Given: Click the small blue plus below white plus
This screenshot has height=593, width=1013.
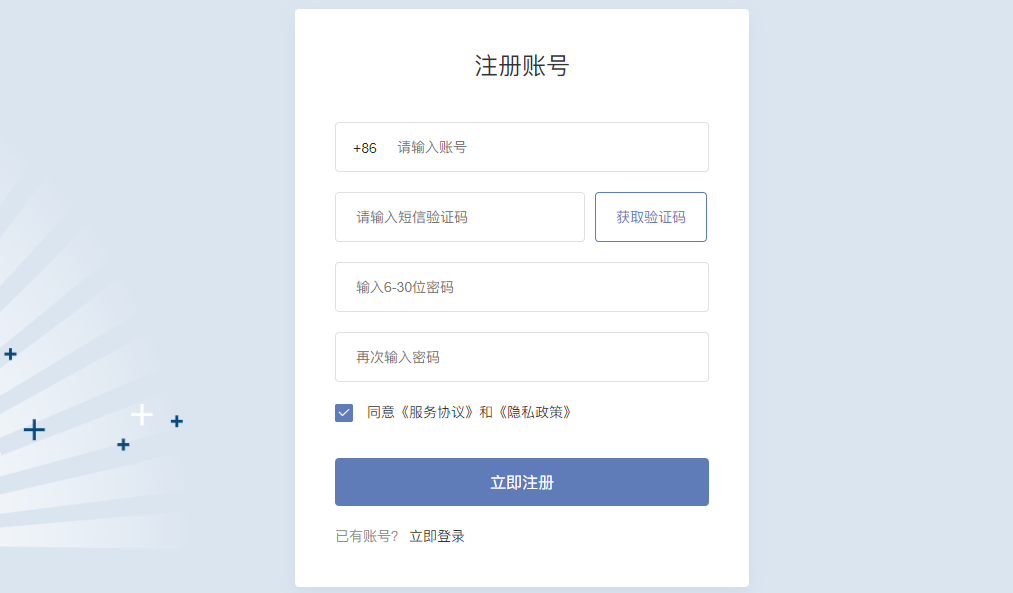Looking at the screenshot, I should (123, 445).
